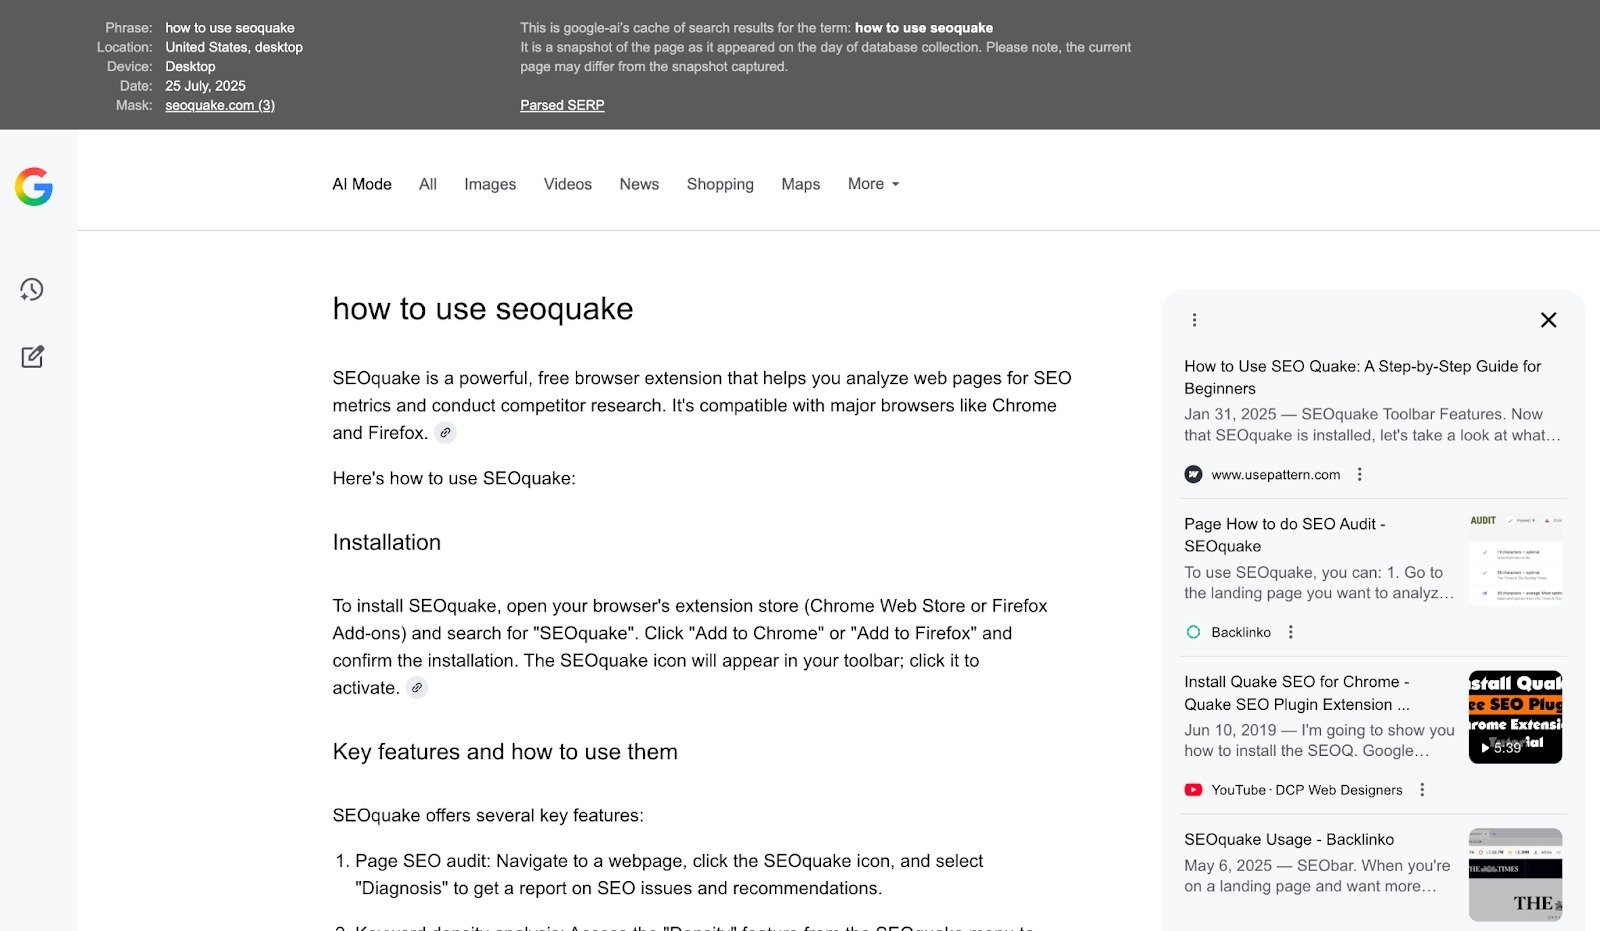This screenshot has width=1600, height=931.
Task: Open options menu beside Backlinko source
Action: [1291, 632]
